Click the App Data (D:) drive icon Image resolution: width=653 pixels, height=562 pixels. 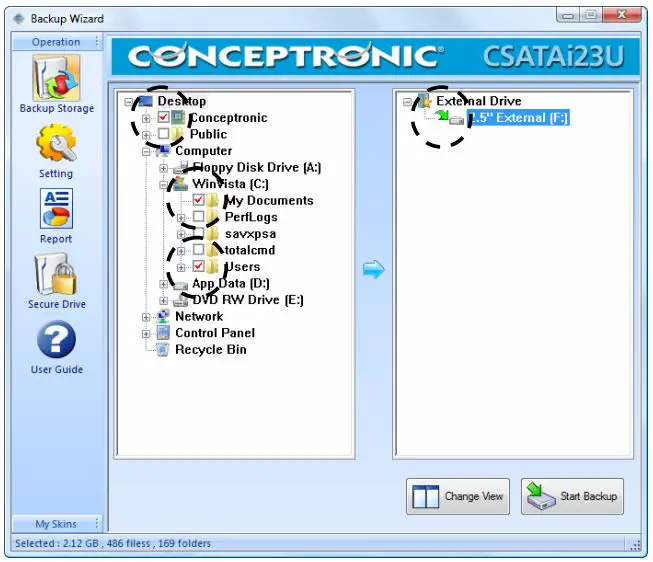tap(180, 285)
